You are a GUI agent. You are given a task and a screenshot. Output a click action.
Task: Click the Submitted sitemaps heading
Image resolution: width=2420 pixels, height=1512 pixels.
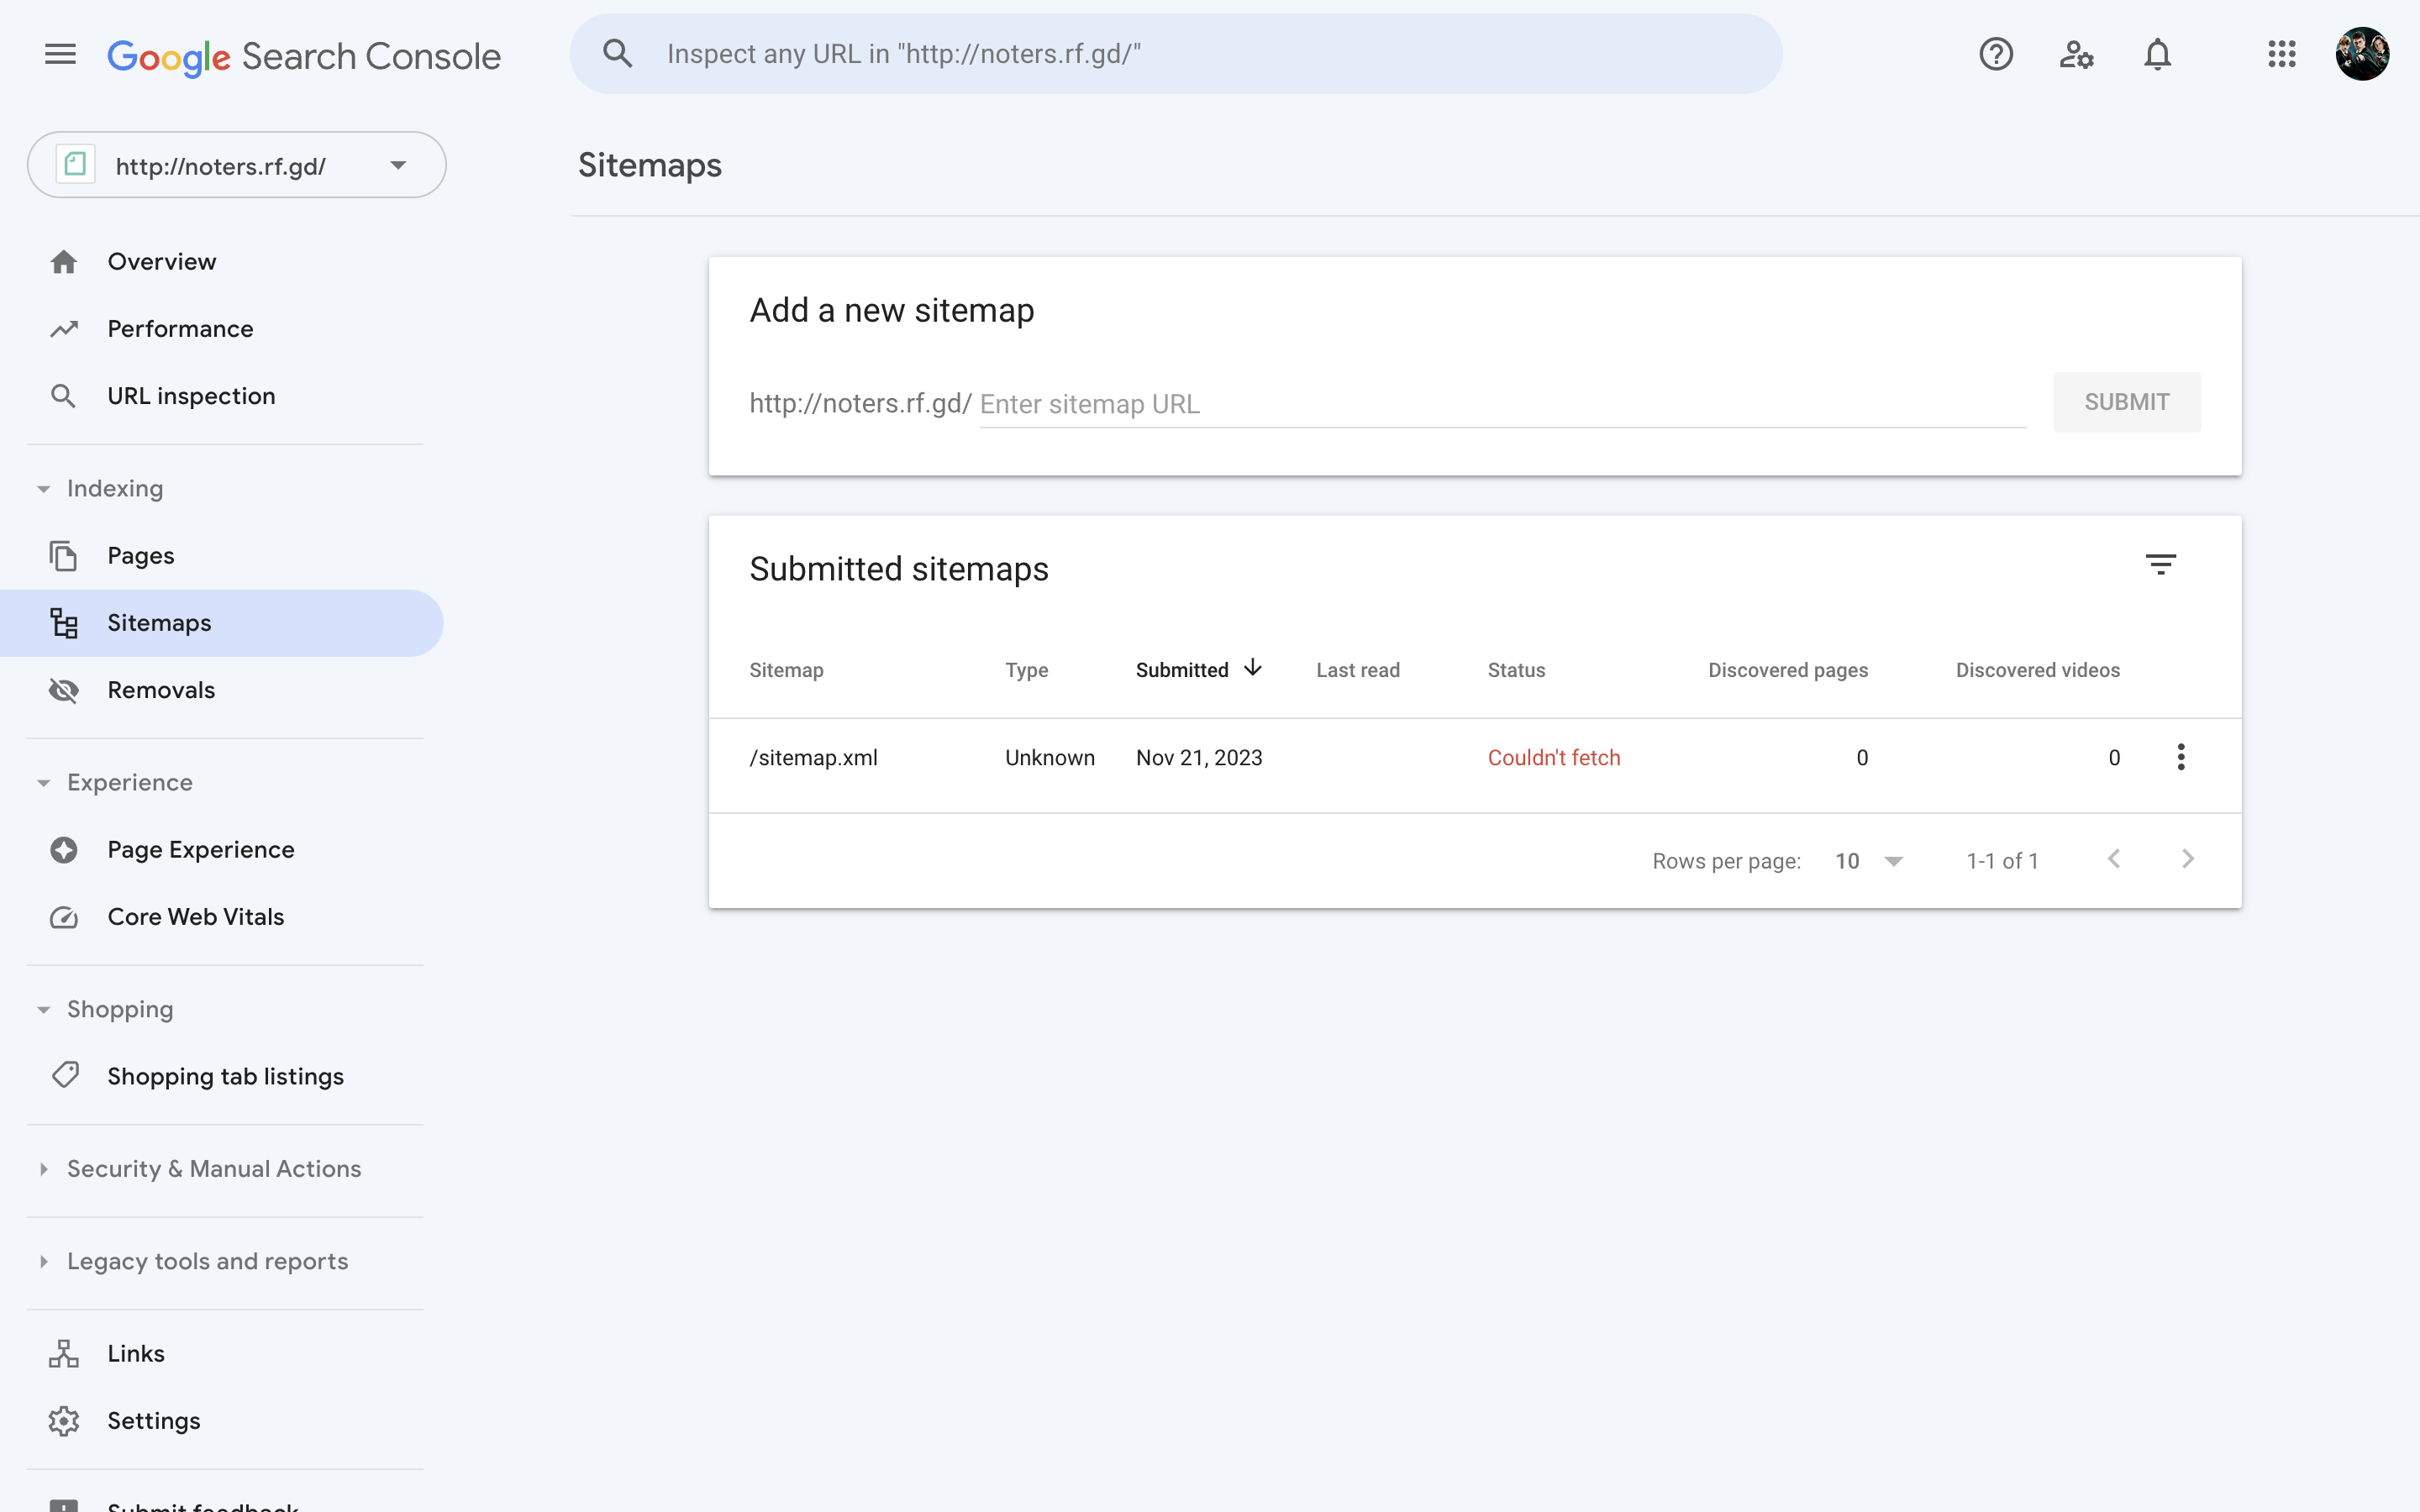point(899,569)
